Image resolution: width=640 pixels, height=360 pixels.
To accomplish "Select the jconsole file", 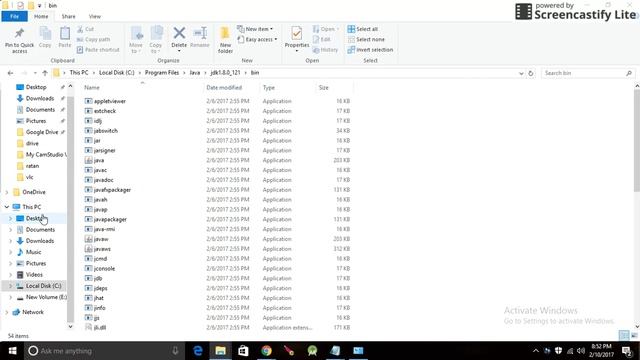I will click(x=100, y=268).
